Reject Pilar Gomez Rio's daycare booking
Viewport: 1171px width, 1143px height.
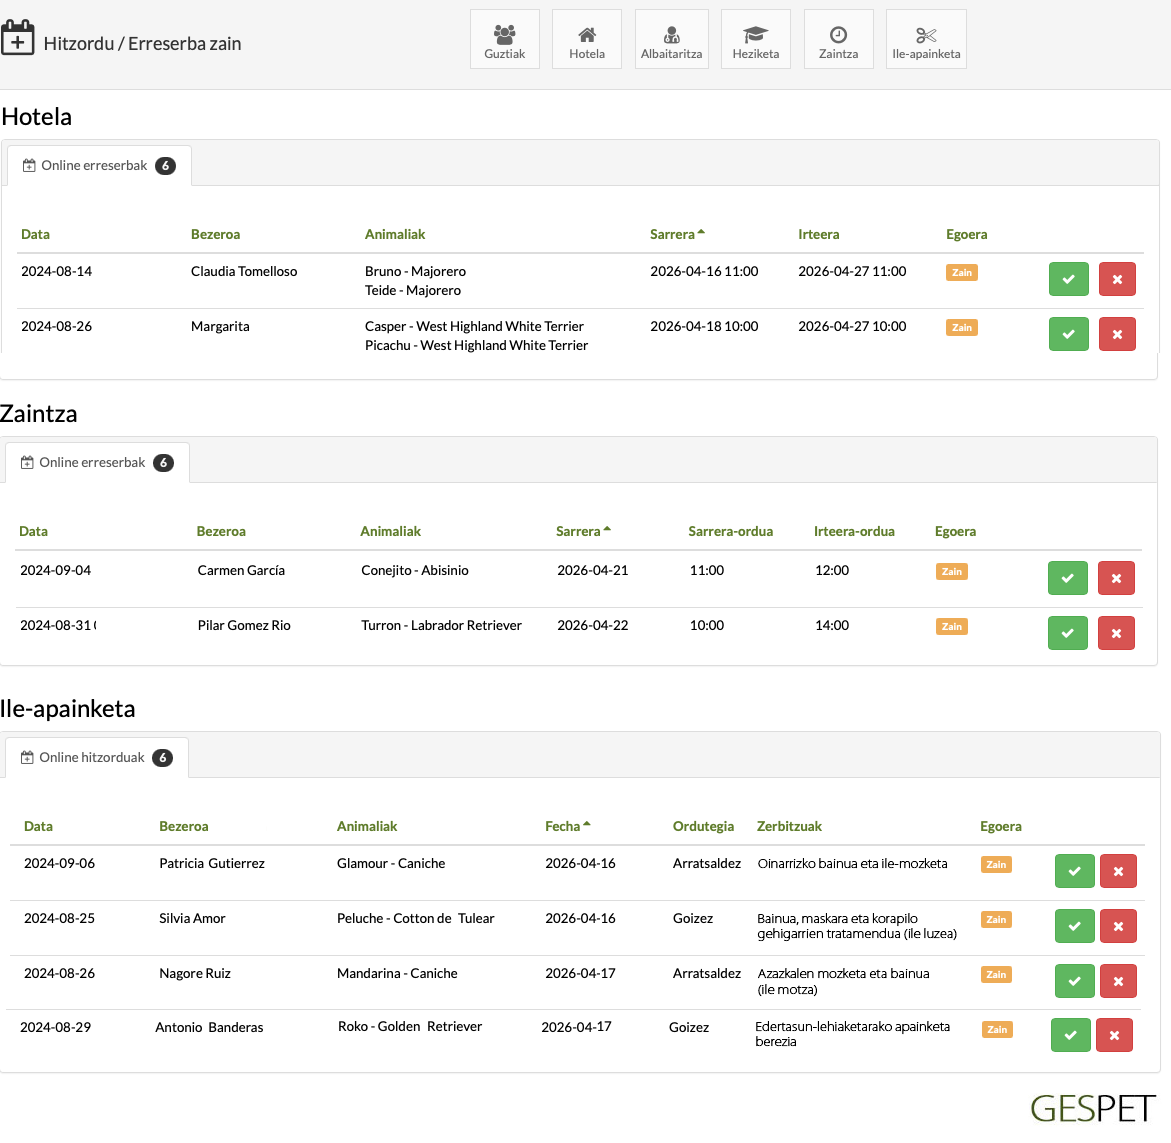tap(1115, 633)
